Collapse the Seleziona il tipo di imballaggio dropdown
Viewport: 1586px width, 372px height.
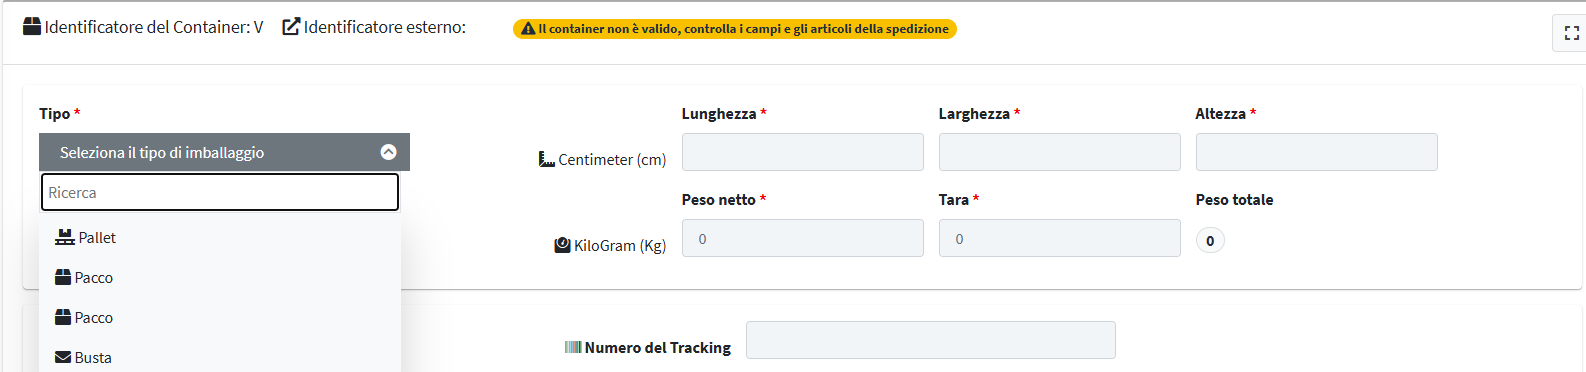224,152
